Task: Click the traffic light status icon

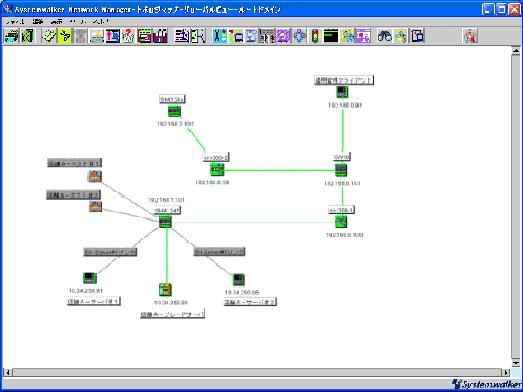Action: click(x=315, y=36)
